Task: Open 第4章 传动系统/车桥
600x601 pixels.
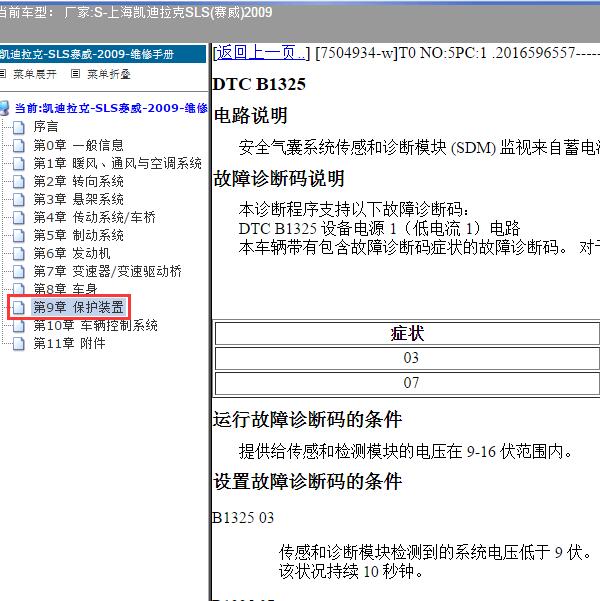Action: (x=94, y=217)
